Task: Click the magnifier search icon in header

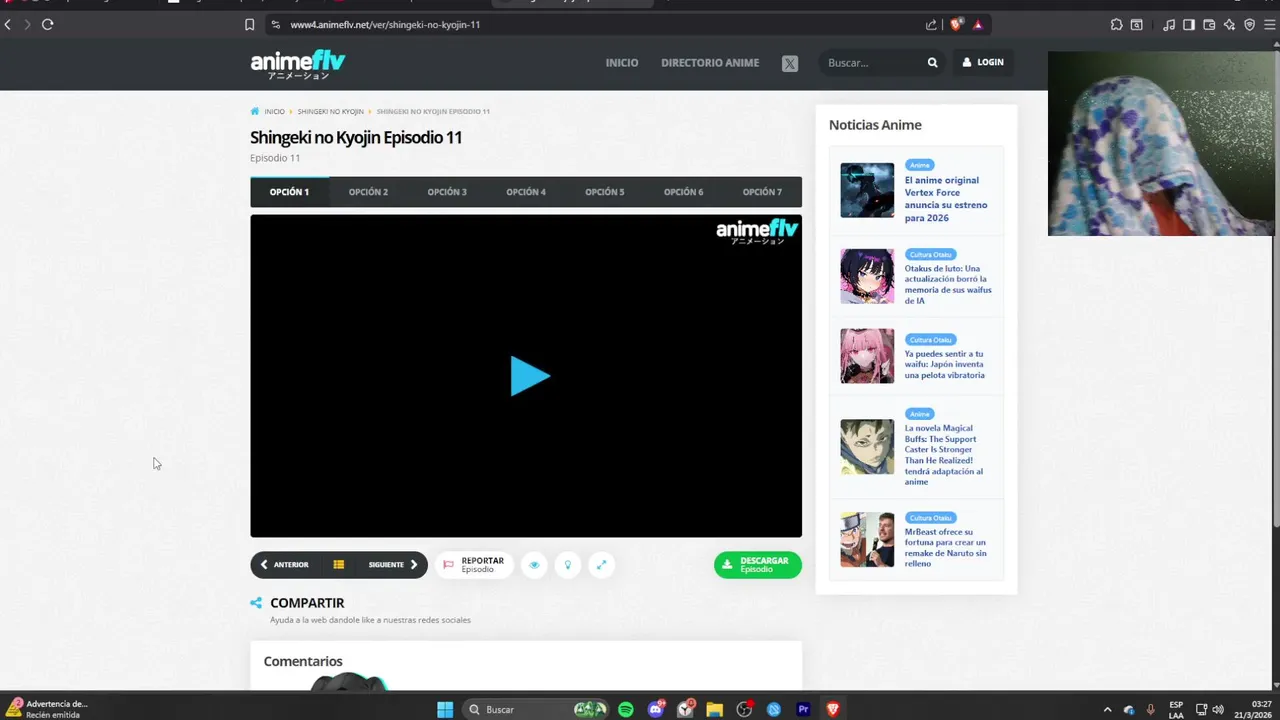Action: pos(932,63)
